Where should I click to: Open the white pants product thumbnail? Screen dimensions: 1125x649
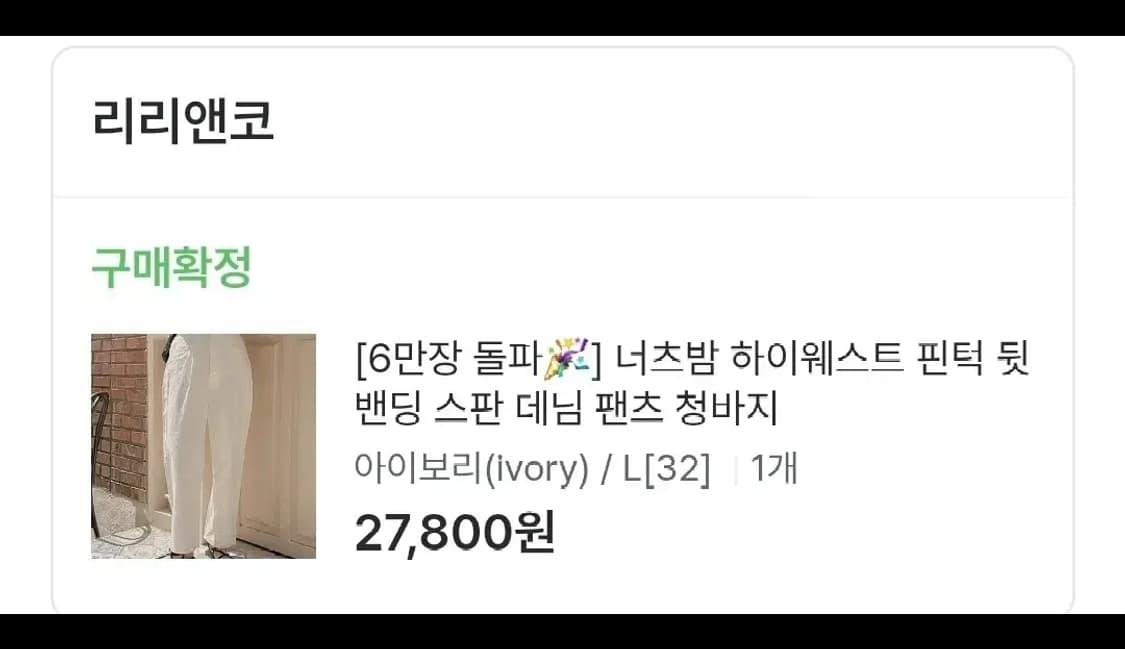(204, 446)
